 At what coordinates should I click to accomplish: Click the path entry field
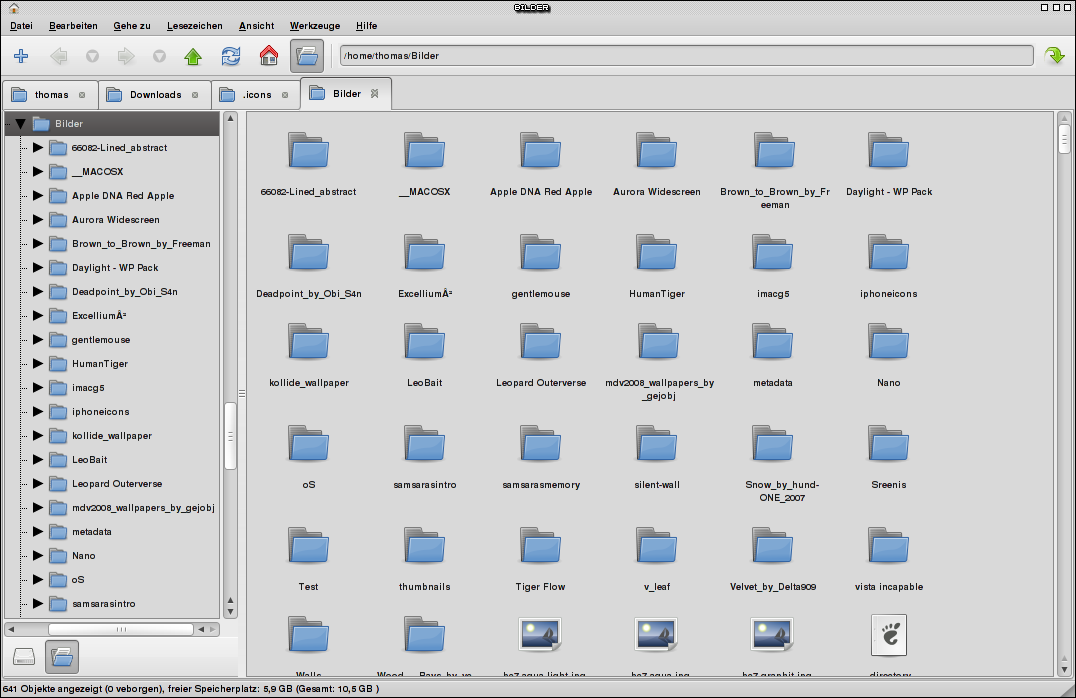(x=686, y=56)
